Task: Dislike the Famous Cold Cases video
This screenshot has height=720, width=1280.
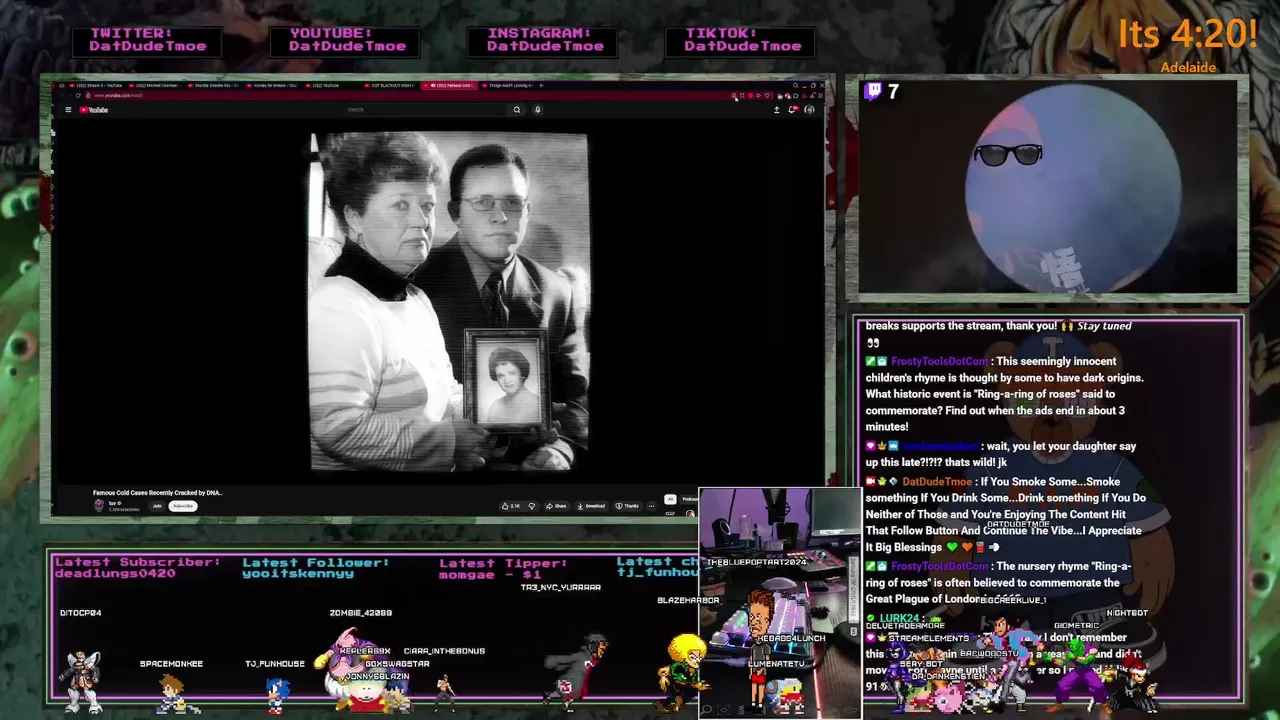Action: click(x=532, y=506)
